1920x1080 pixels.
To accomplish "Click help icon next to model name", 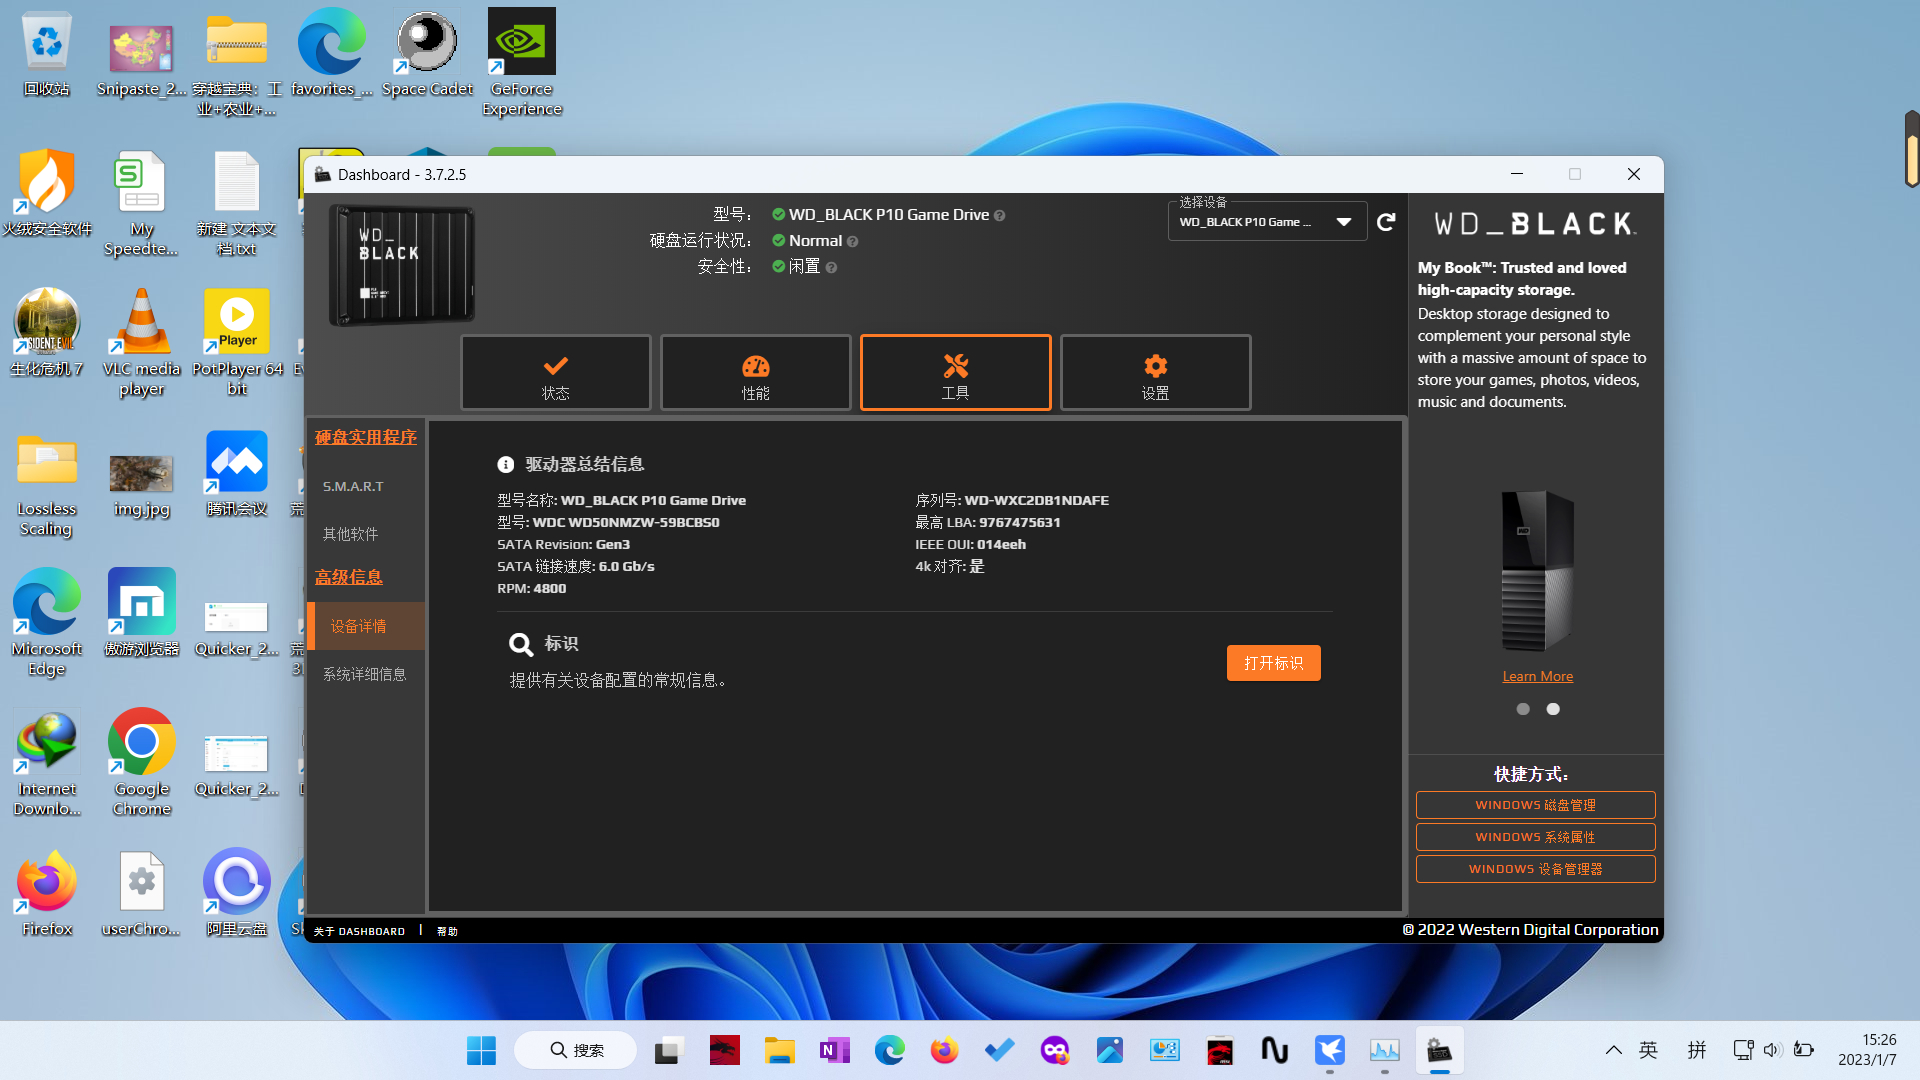I will (999, 216).
